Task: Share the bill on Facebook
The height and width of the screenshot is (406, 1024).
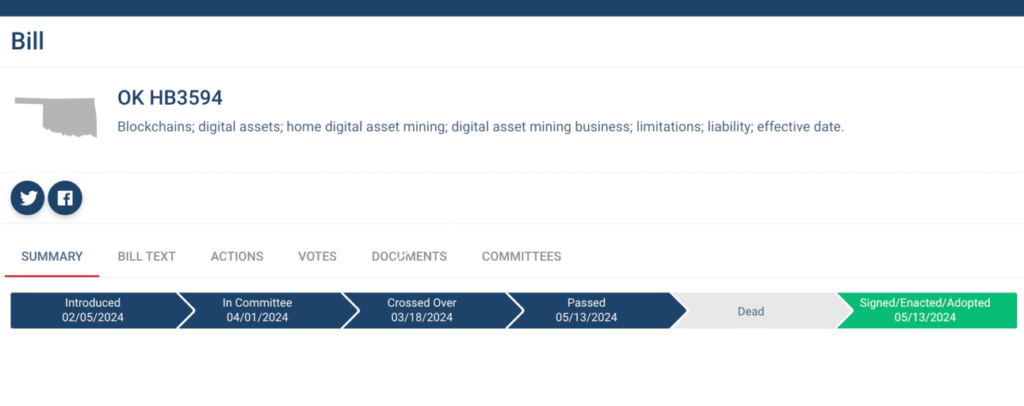Action: [65, 198]
